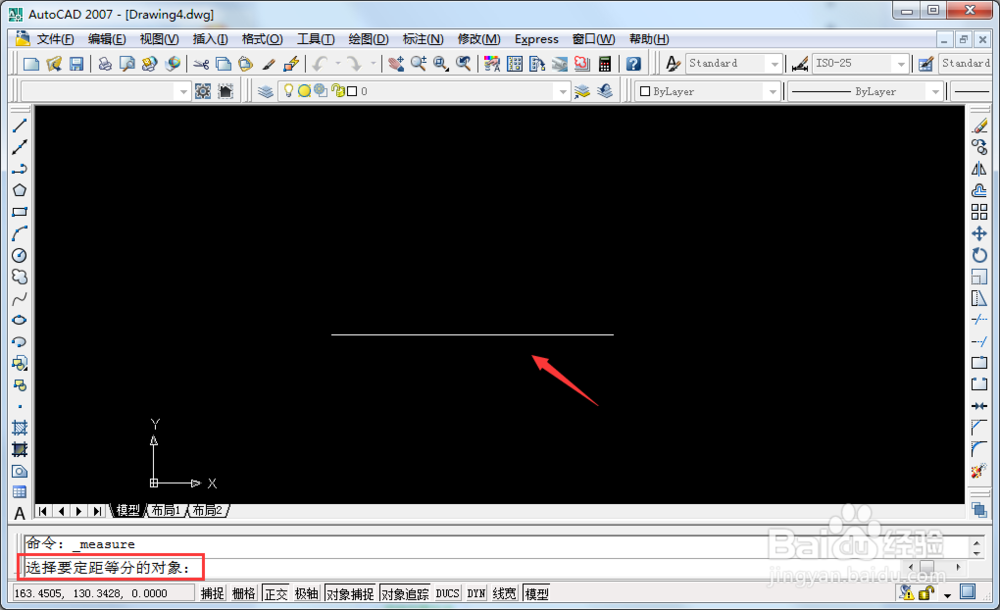
Task: Select the Revision Cloud tool
Action: [20, 277]
